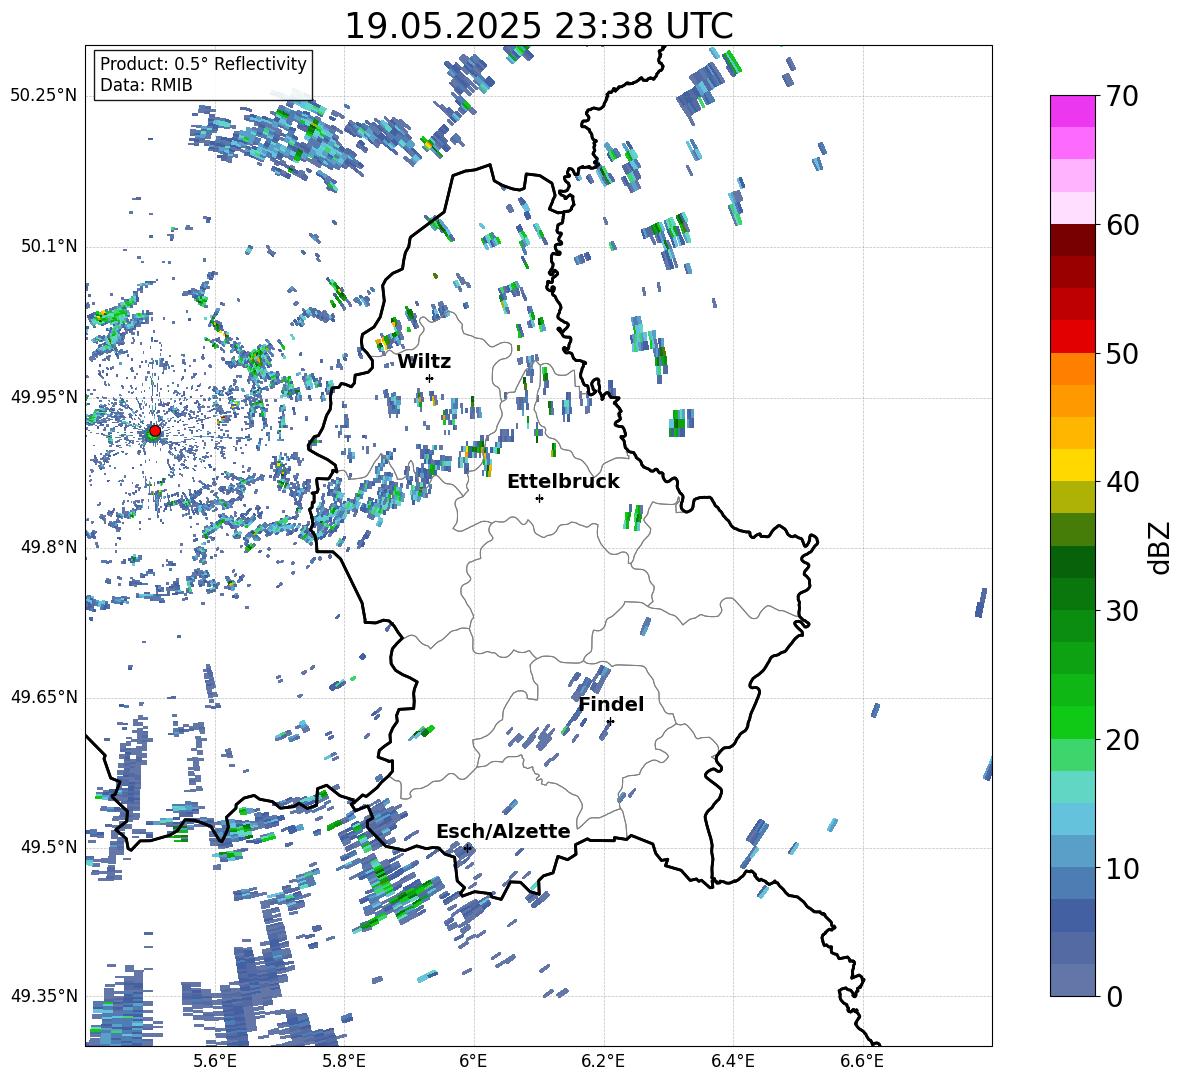This screenshot has width=1184, height=1081.
Task: Click the bright green swatch at 20 dBZ
Action: point(1072,722)
